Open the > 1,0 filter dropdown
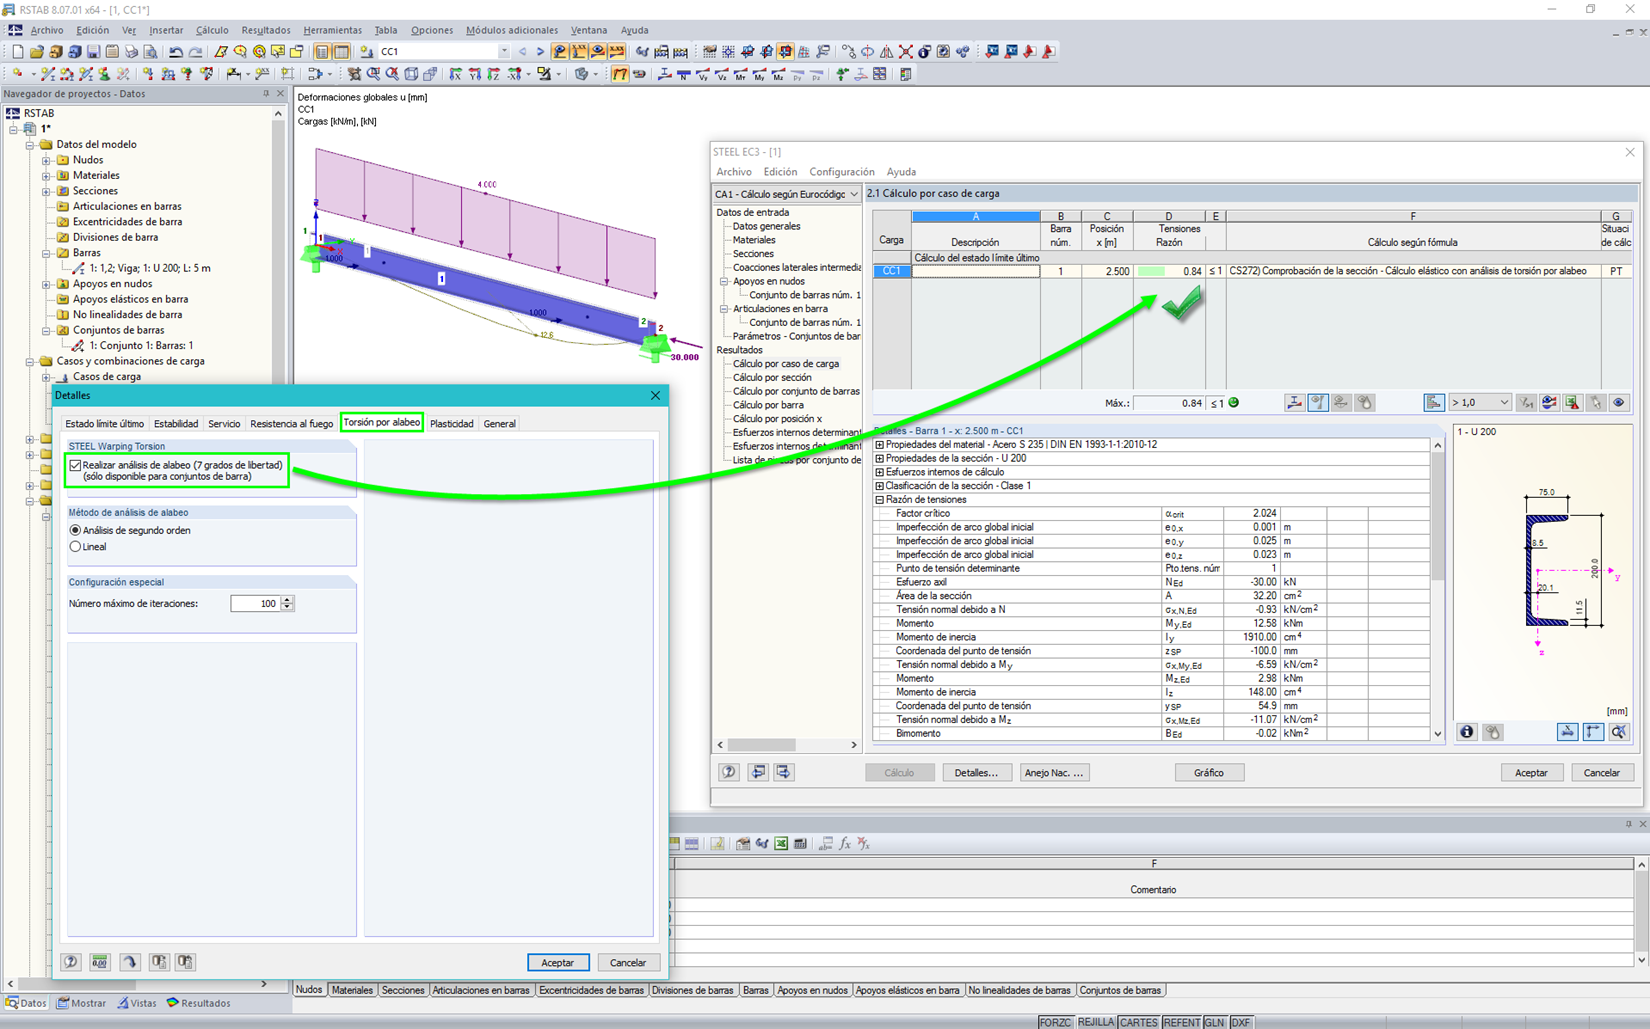This screenshot has height=1029, width=1650. (1480, 403)
